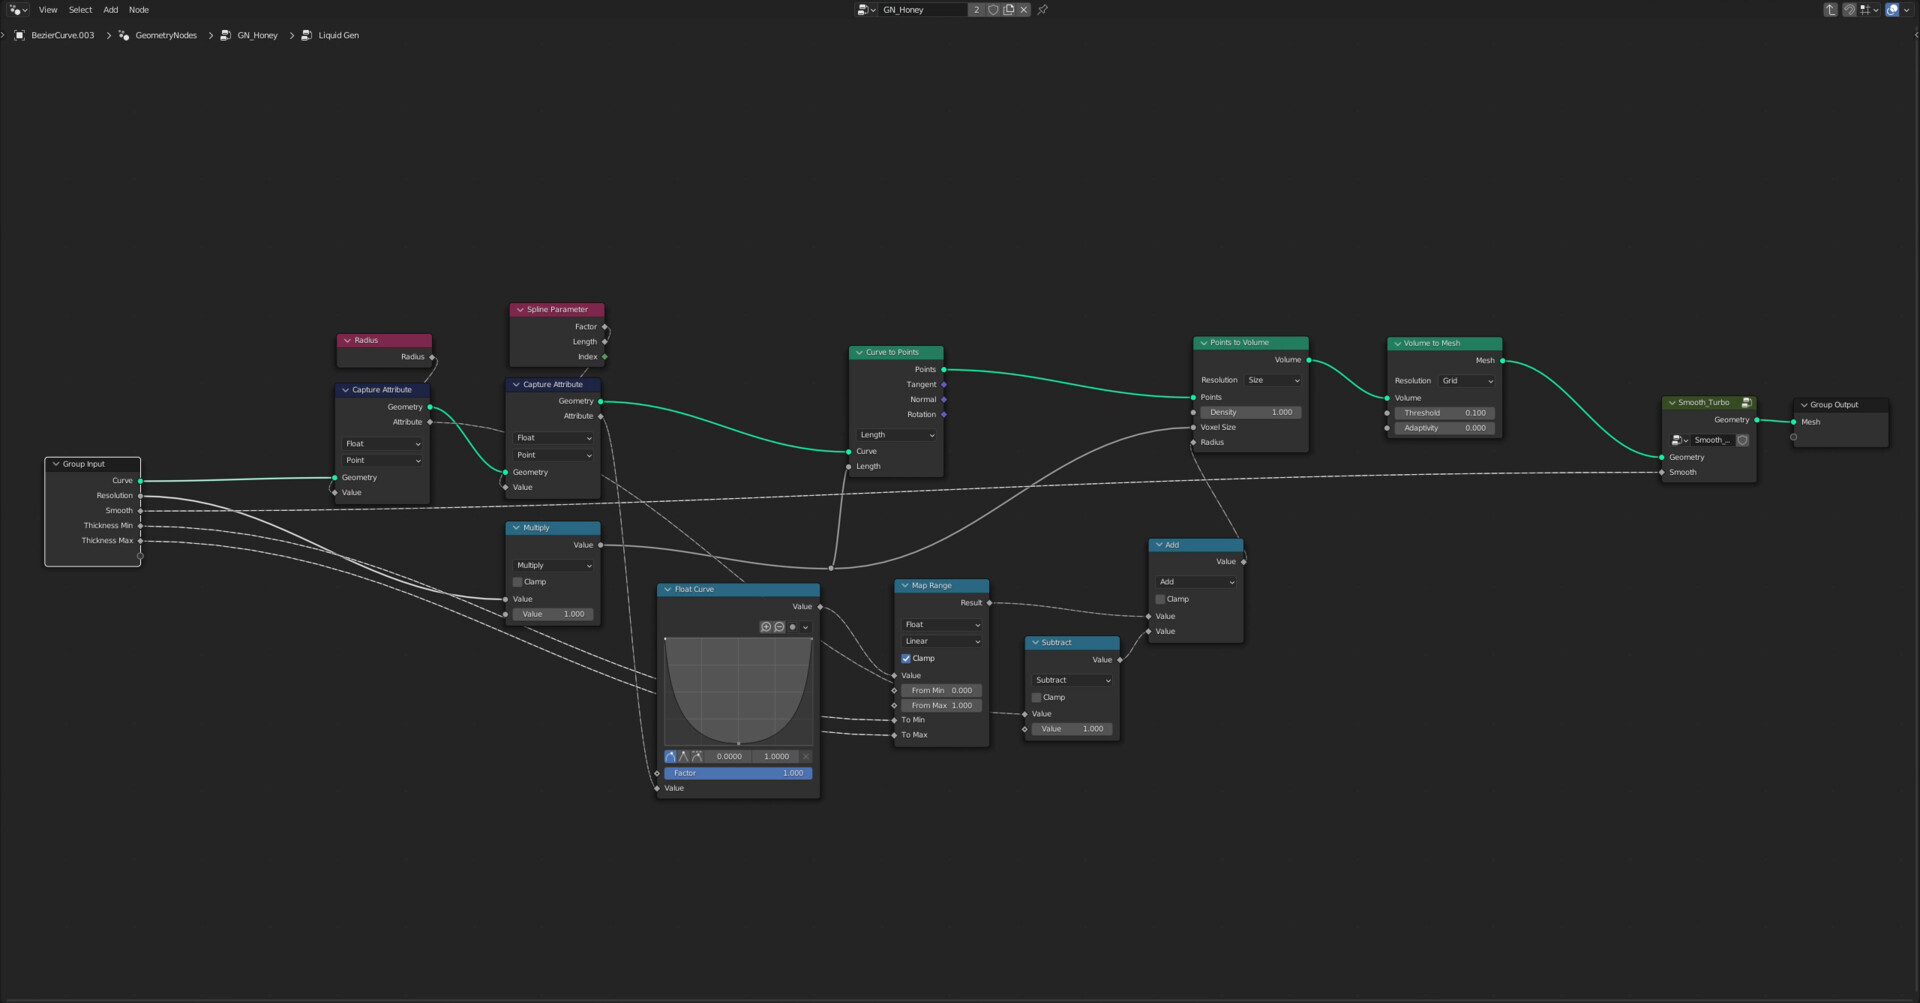This screenshot has width=1920, height=1003.
Task: Click the delete point X icon in Float Curve
Action: [805, 756]
